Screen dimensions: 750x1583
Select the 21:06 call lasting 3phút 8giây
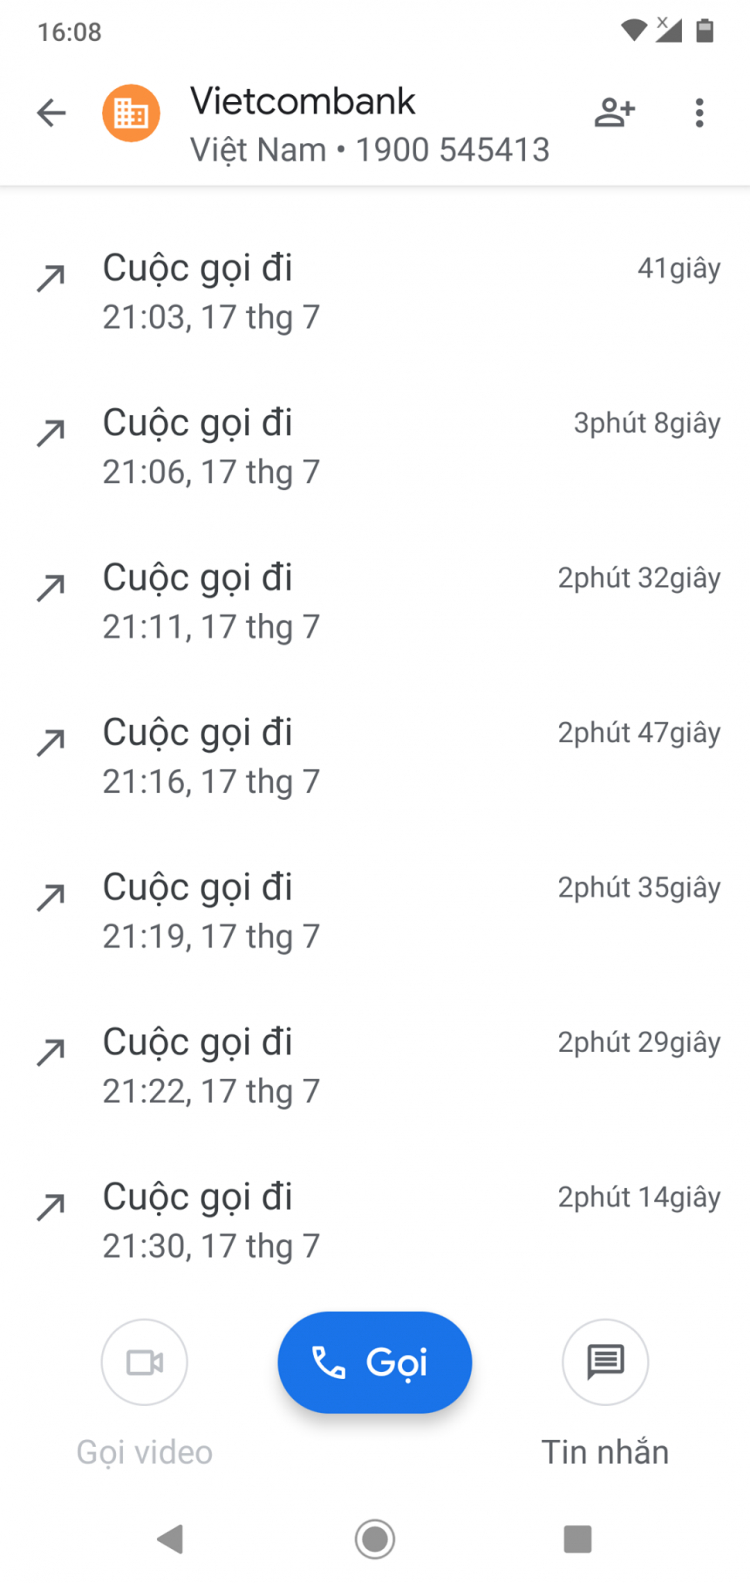click(x=375, y=447)
